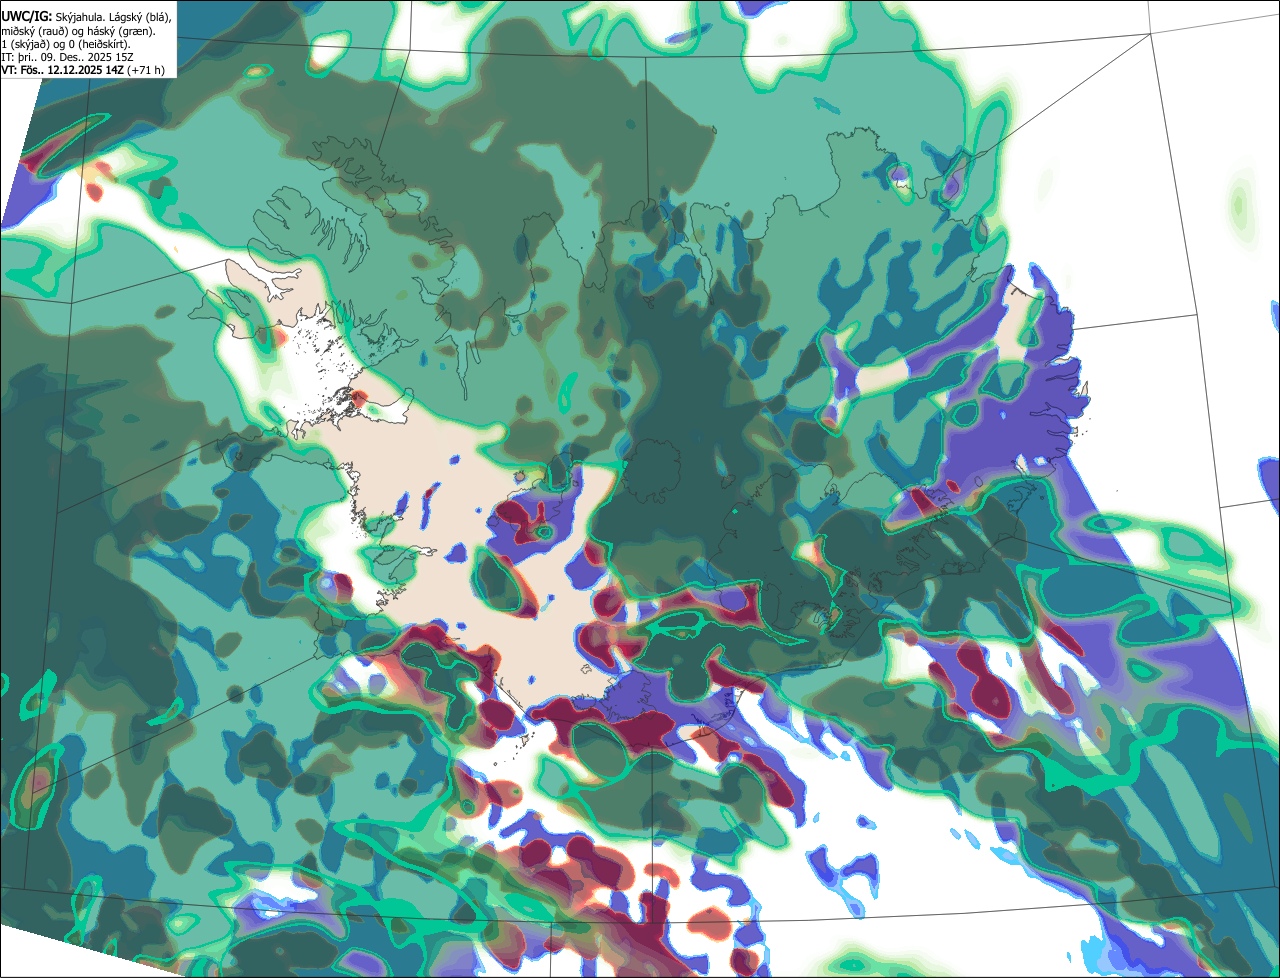
Task: Click the line "1 (skýjað) og 0 (heiðskírt)."
Action: pyautogui.click(x=66, y=44)
